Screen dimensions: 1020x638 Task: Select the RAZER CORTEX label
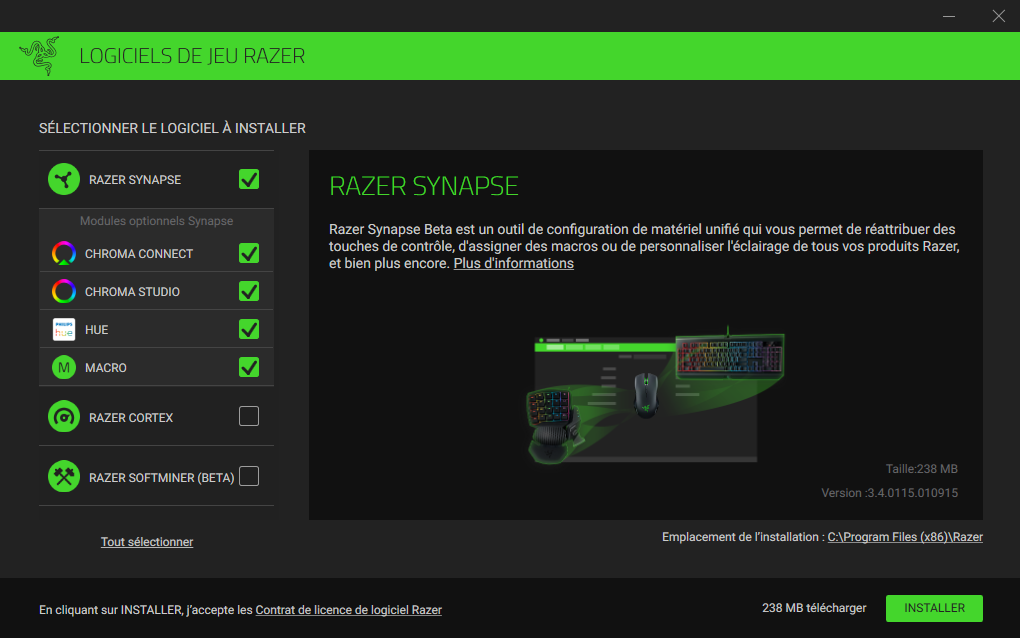pos(131,418)
